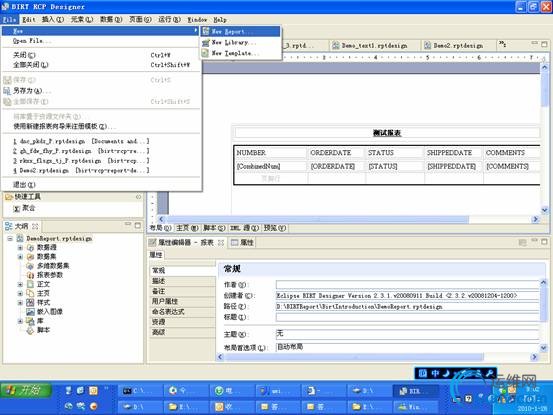Select 资源 (Resources) property category

pos(182,322)
